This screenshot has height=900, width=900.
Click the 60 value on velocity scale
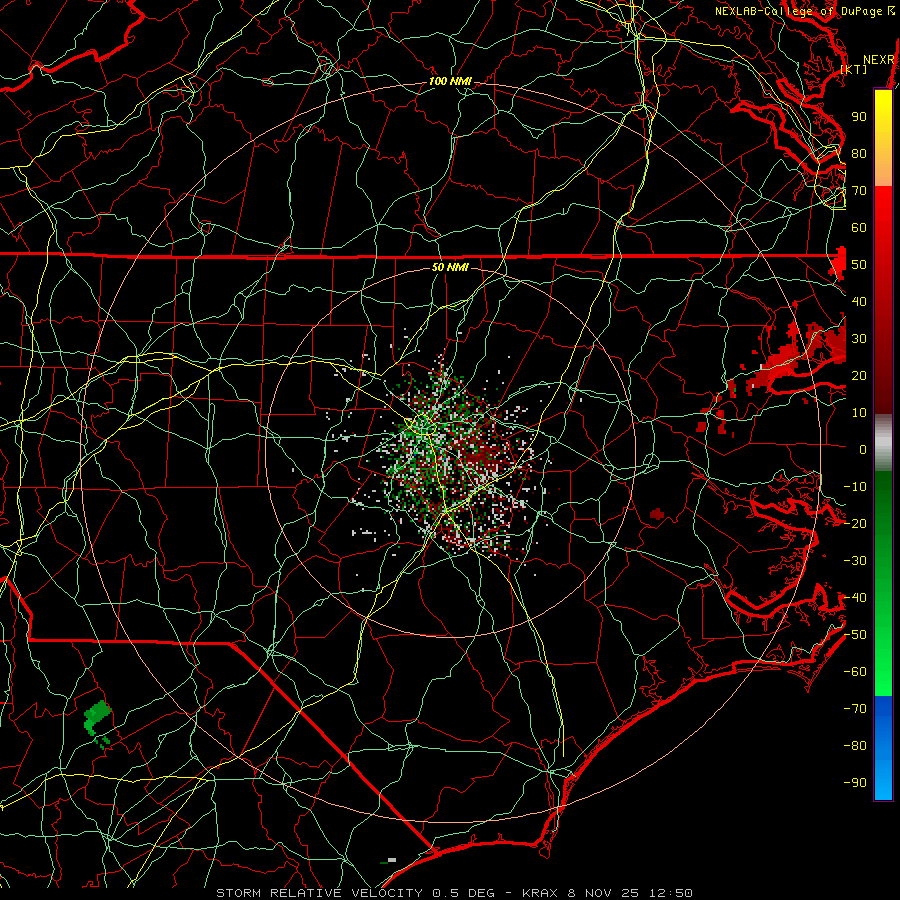pos(859,227)
